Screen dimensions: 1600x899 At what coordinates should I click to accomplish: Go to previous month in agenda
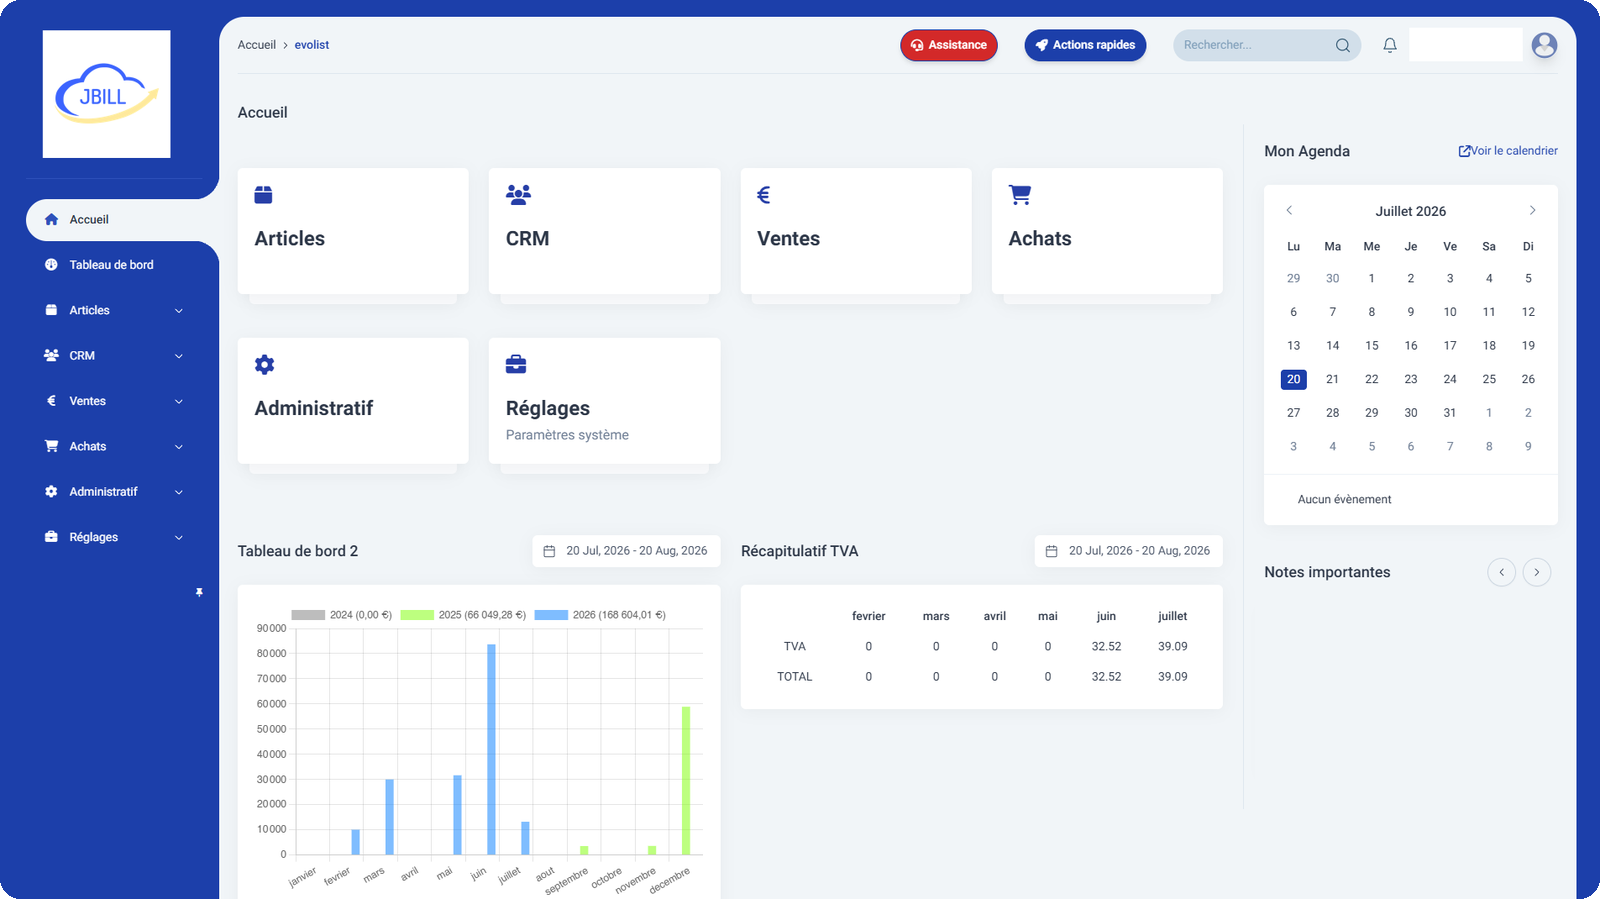1289,210
